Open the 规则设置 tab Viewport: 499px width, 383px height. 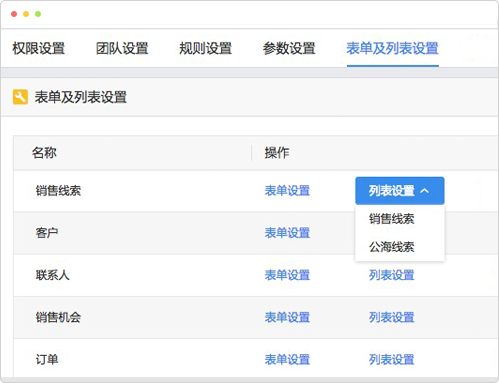click(x=205, y=48)
